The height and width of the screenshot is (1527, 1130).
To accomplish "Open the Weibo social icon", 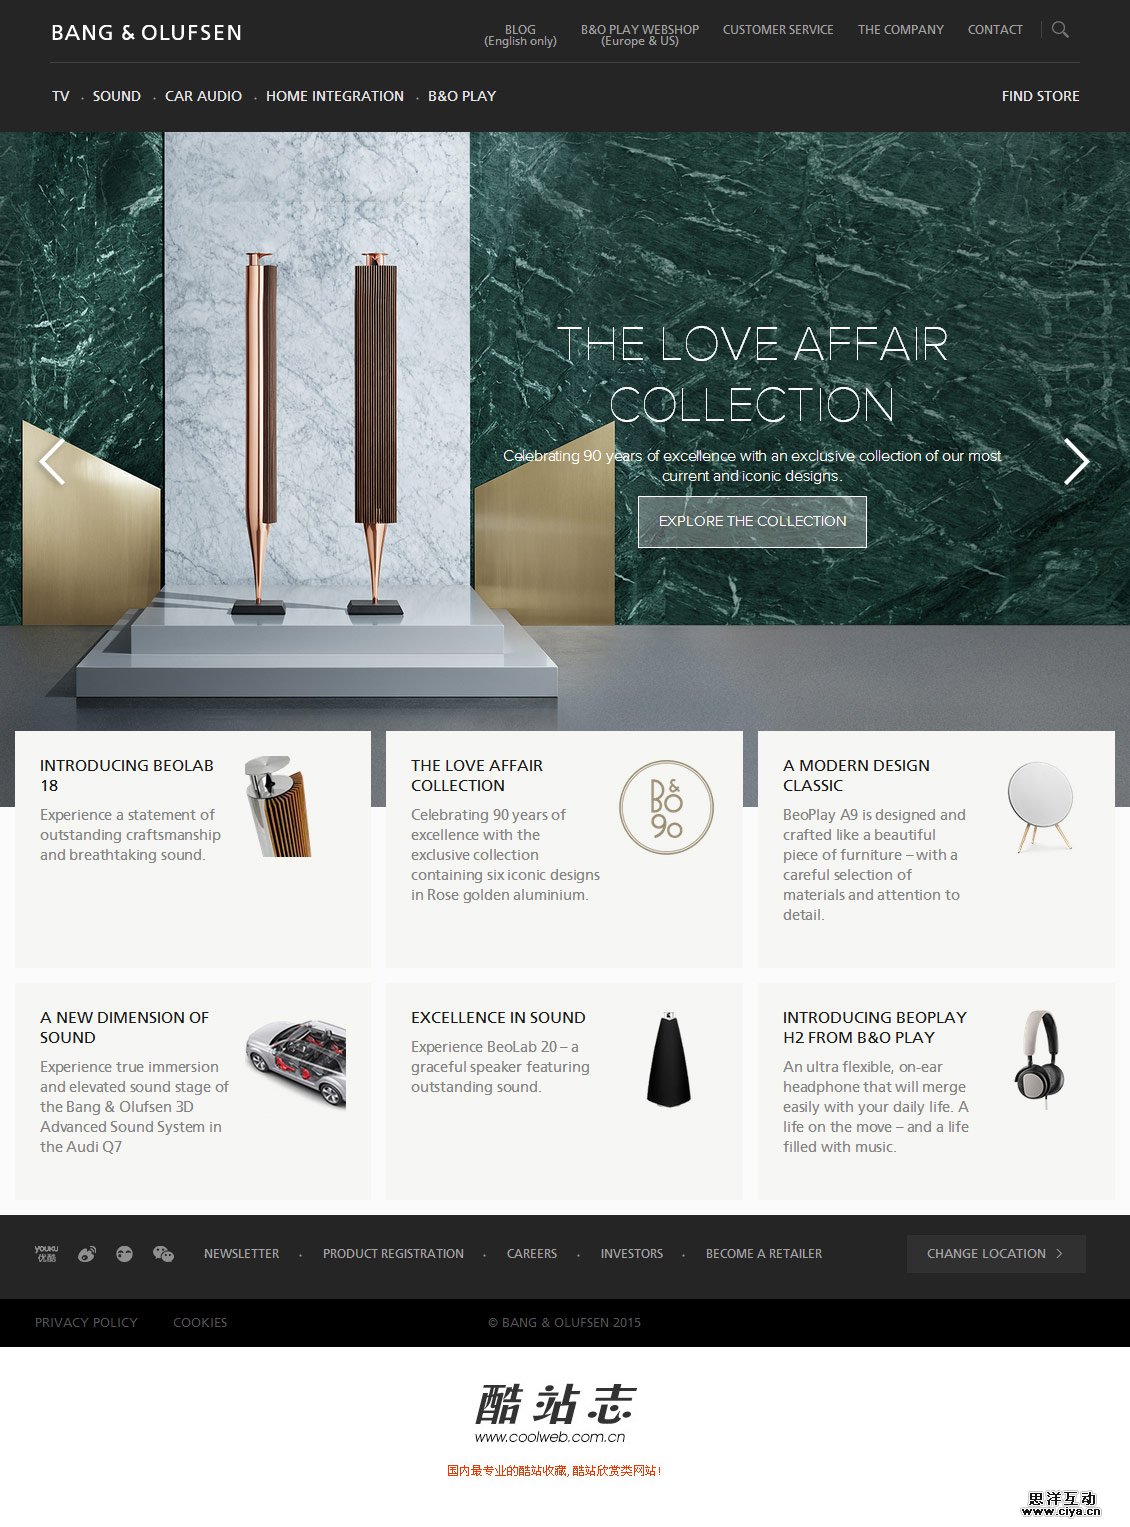I will pos(87,1254).
